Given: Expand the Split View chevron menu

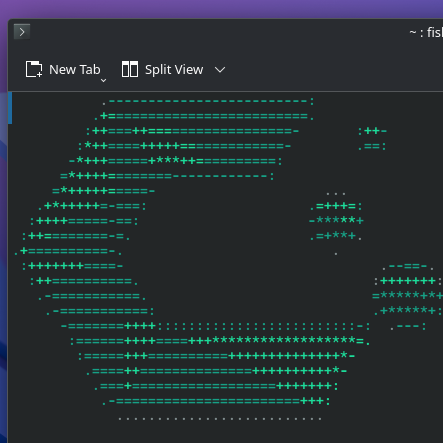Looking at the screenshot, I should click(x=220, y=70).
